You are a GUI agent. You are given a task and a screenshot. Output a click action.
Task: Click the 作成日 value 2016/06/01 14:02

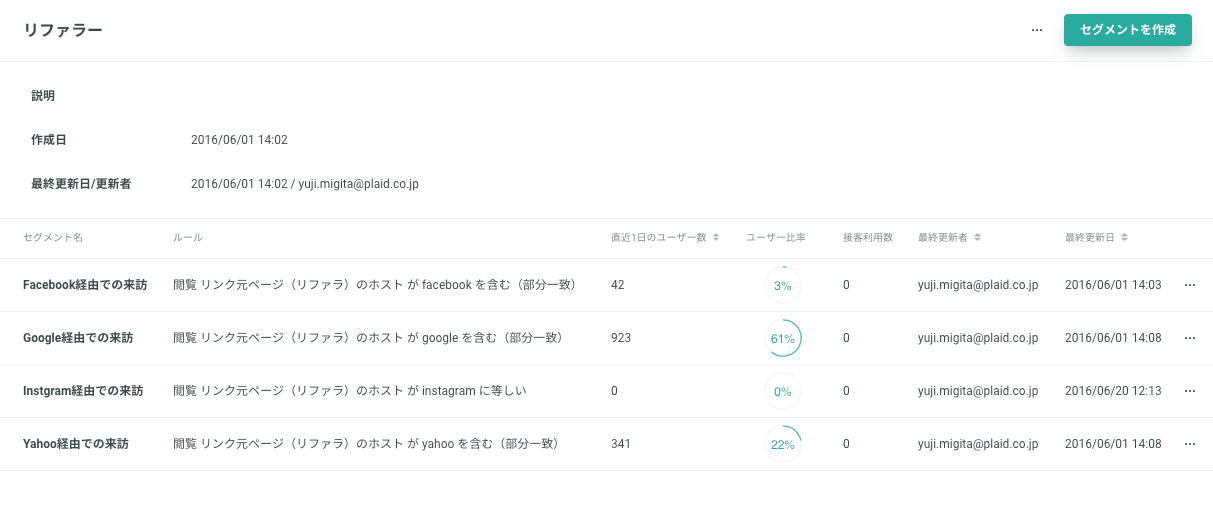239,140
